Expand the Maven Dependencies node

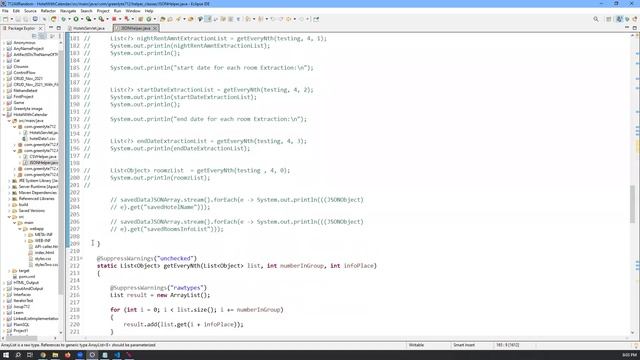[x=9, y=193]
